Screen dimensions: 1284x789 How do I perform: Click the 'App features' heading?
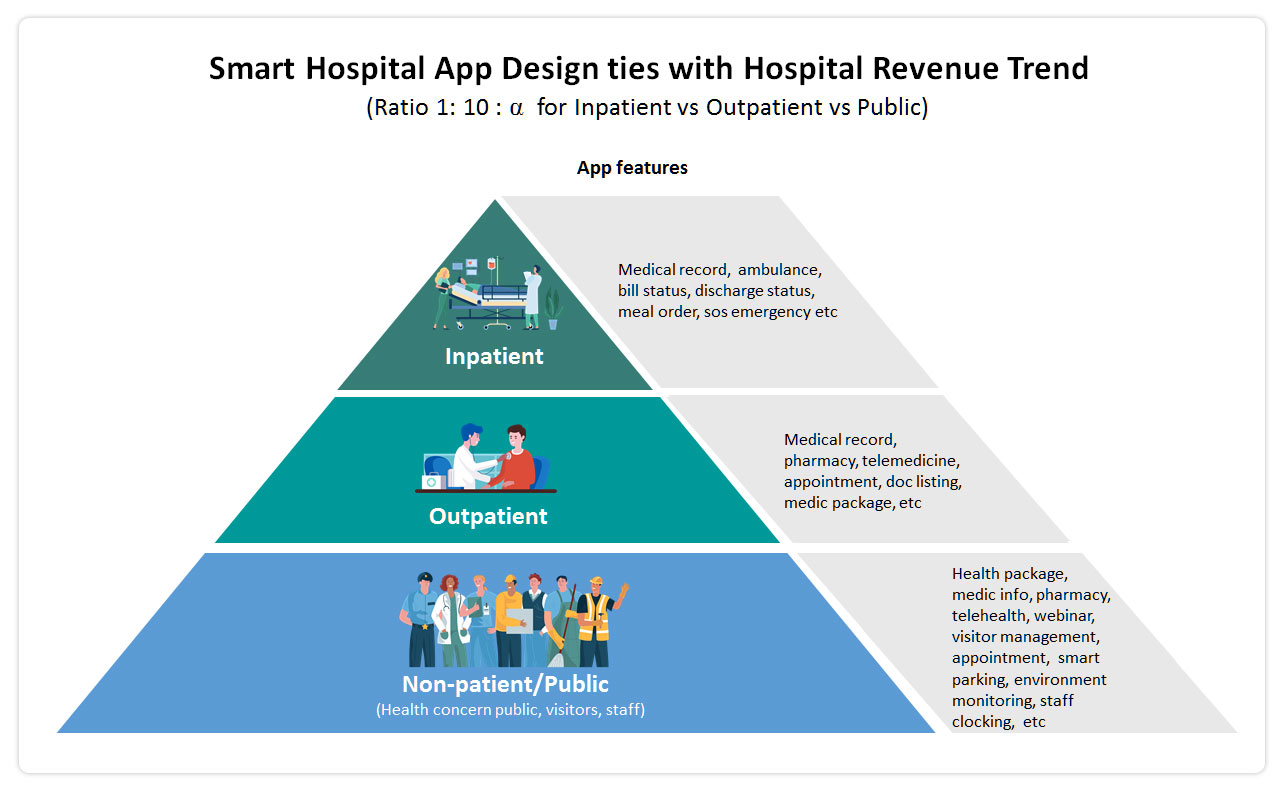point(632,168)
